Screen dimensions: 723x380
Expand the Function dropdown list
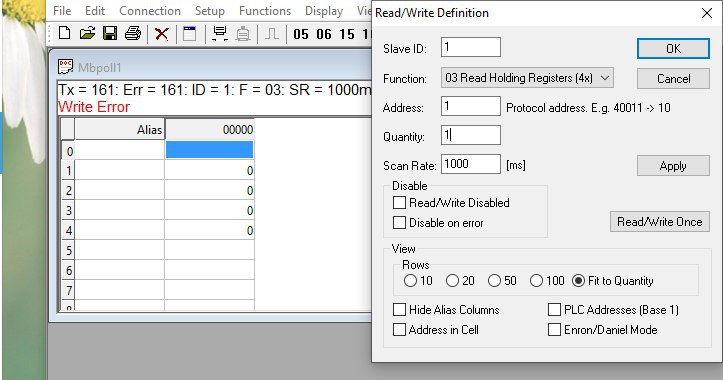605,78
